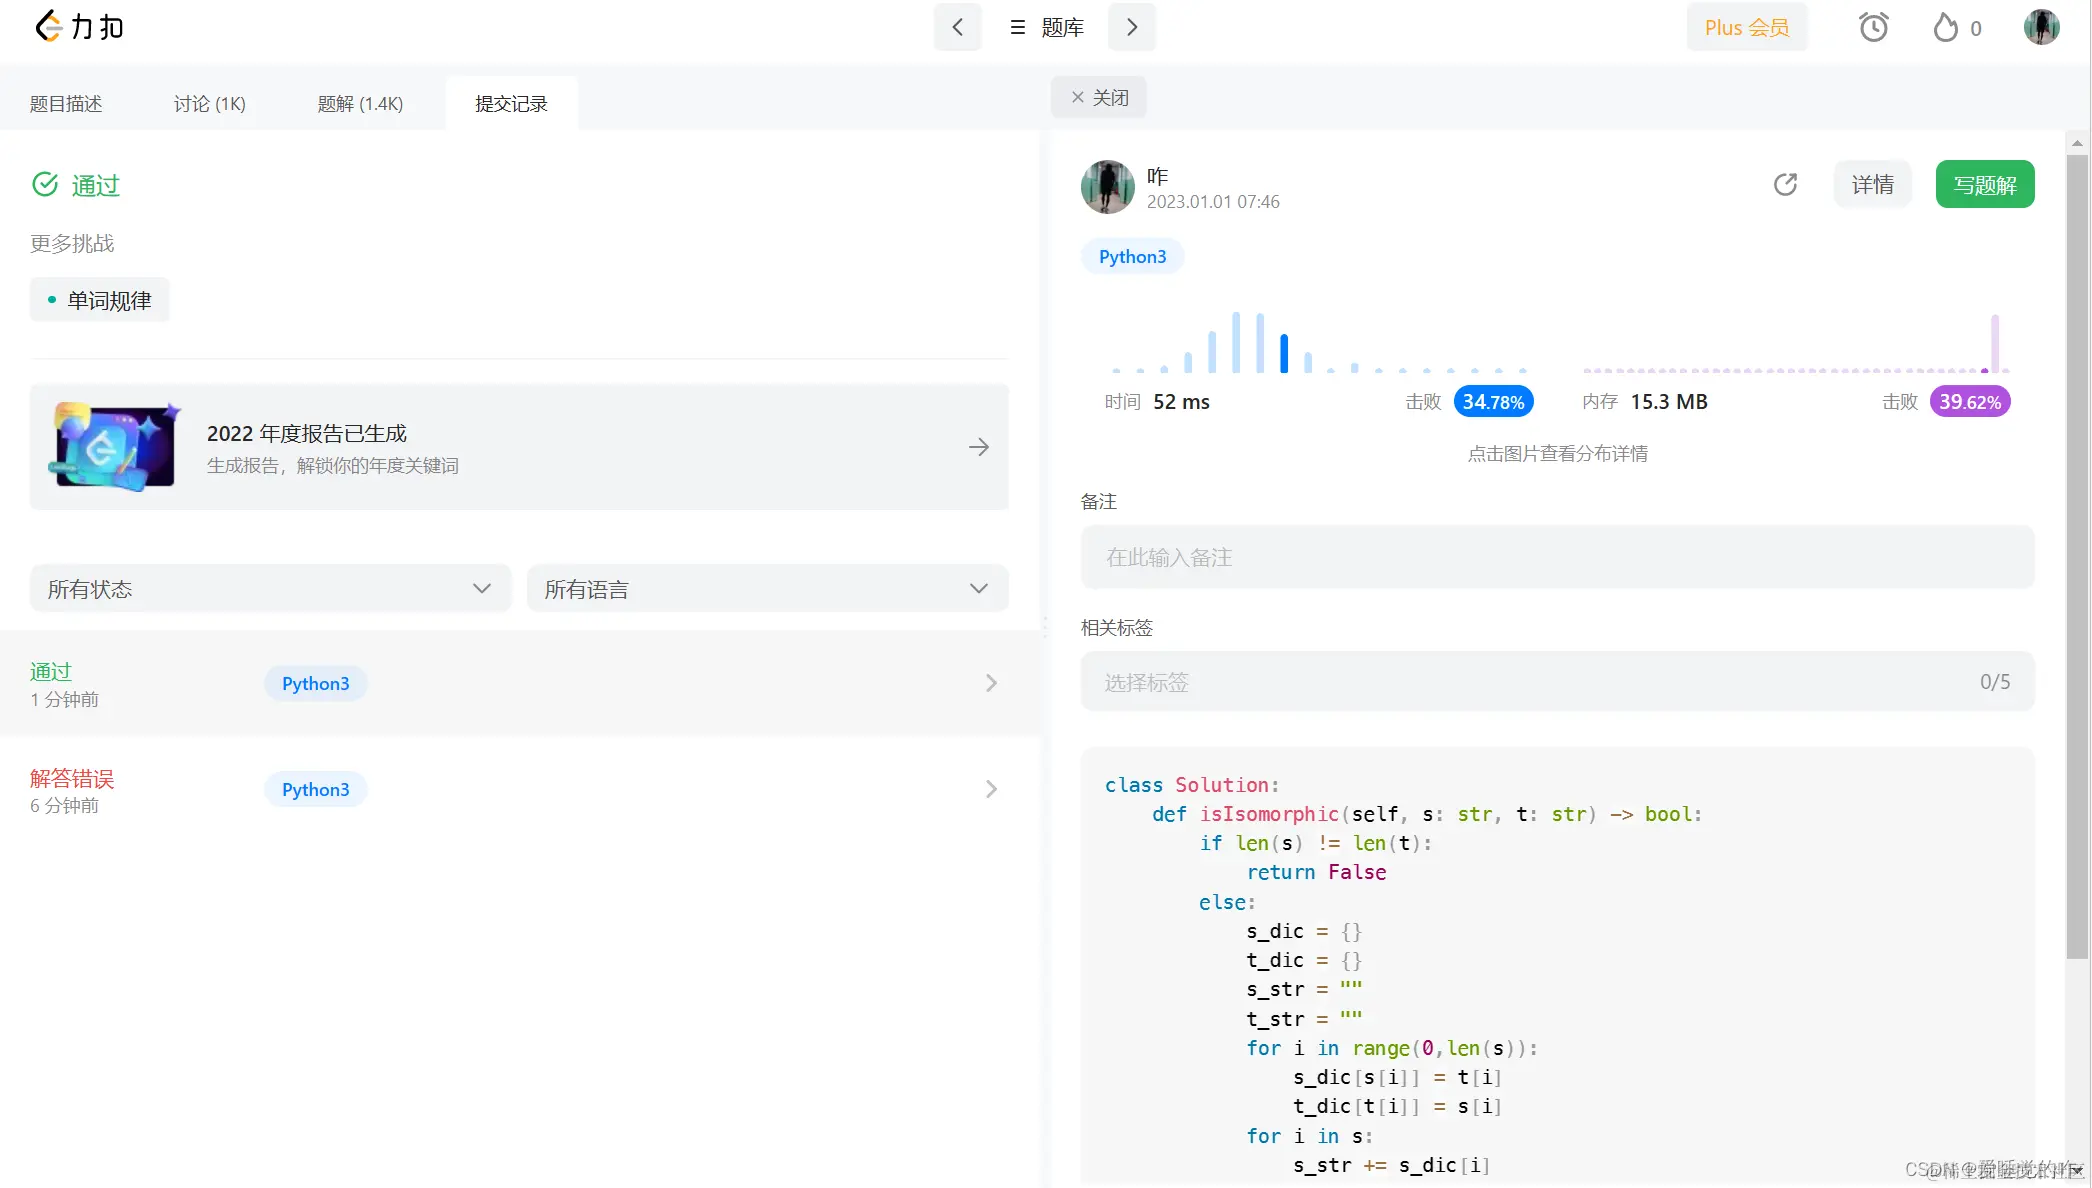Open 题库 problem list menu
This screenshot has height=1188, width=2092.
1046,27
